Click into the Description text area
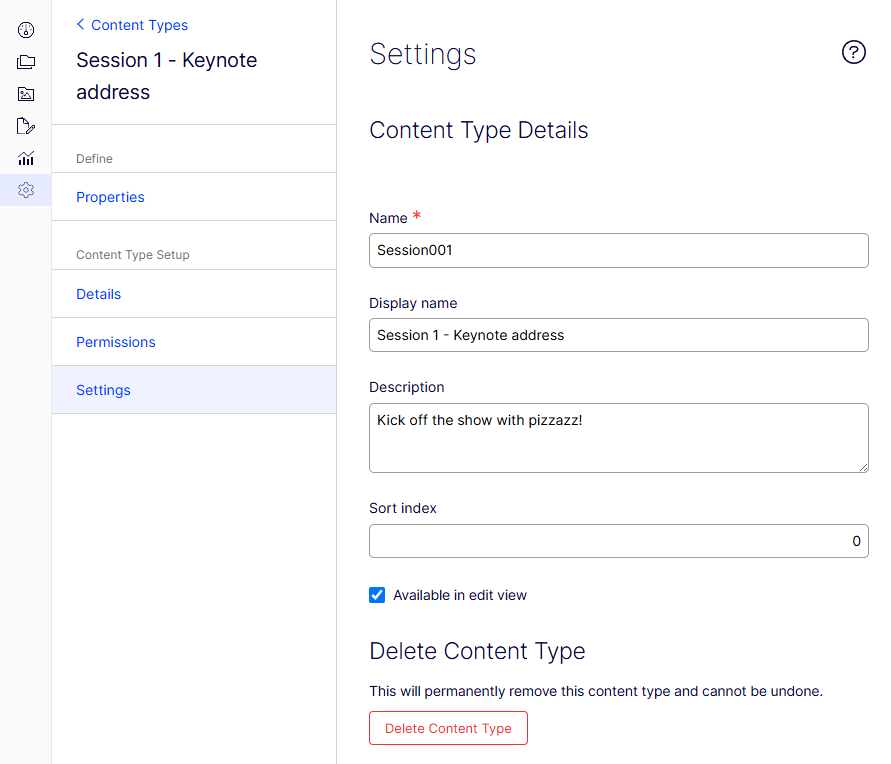Image resolution: width=891 pixels, height=764 pixels. tap(619, 438)
